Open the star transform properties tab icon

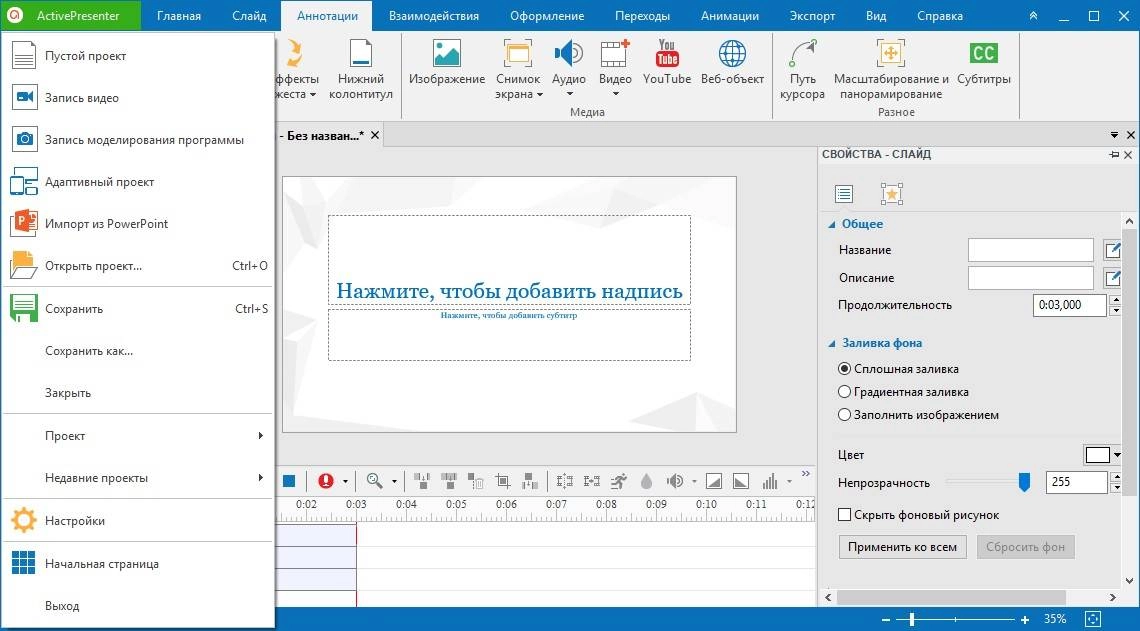[x=891, y=194]
